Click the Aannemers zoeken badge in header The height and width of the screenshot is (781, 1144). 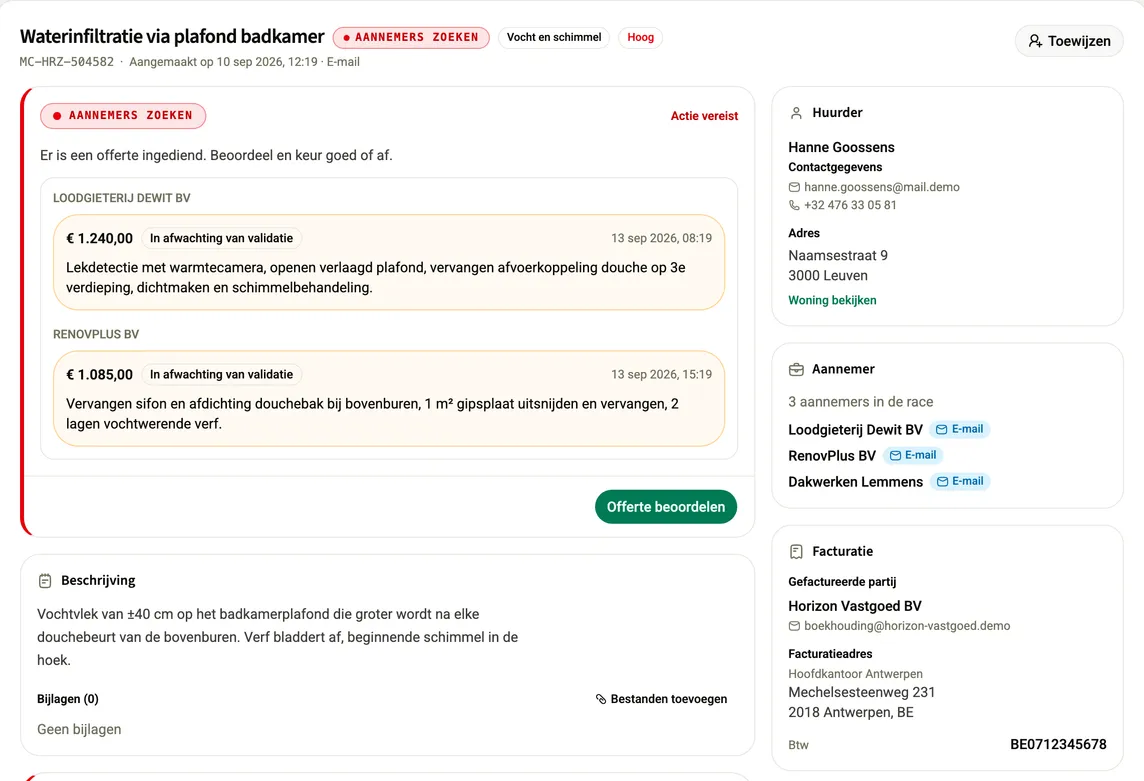[x=411, y=37]
